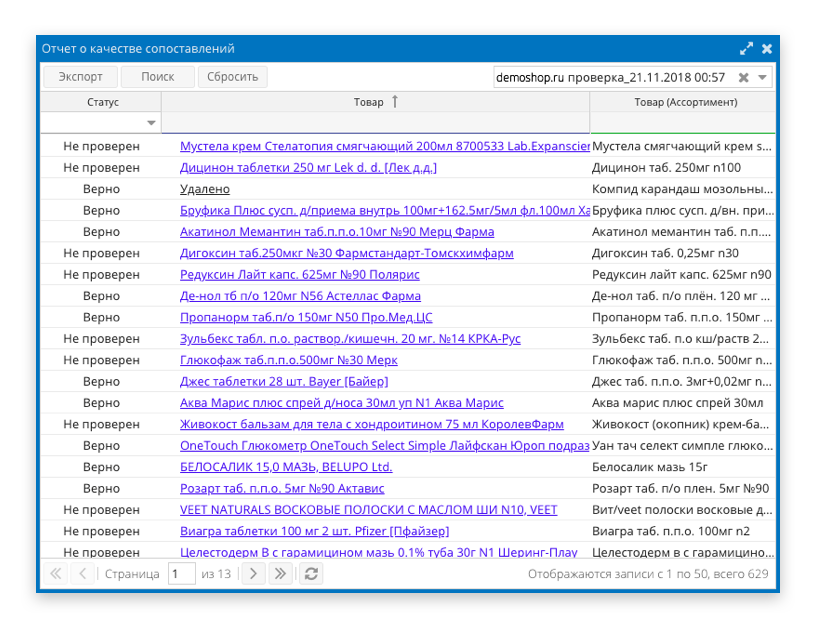
Task: Open Акатинол Мемантин product link
Action: 337,232
